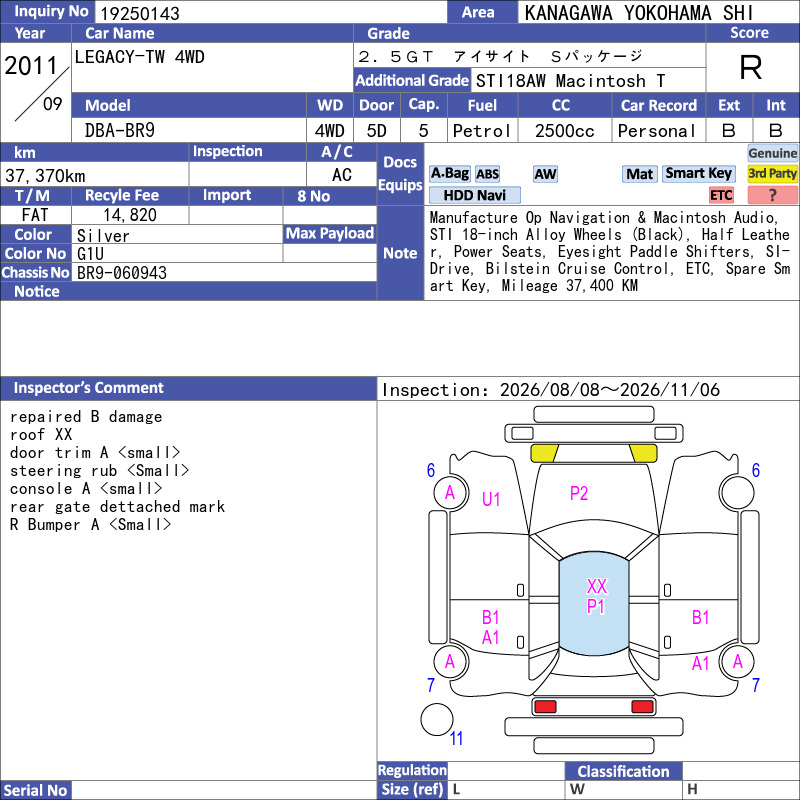
Task: Click the ABS equipment badge
Action: click(487, 174)
